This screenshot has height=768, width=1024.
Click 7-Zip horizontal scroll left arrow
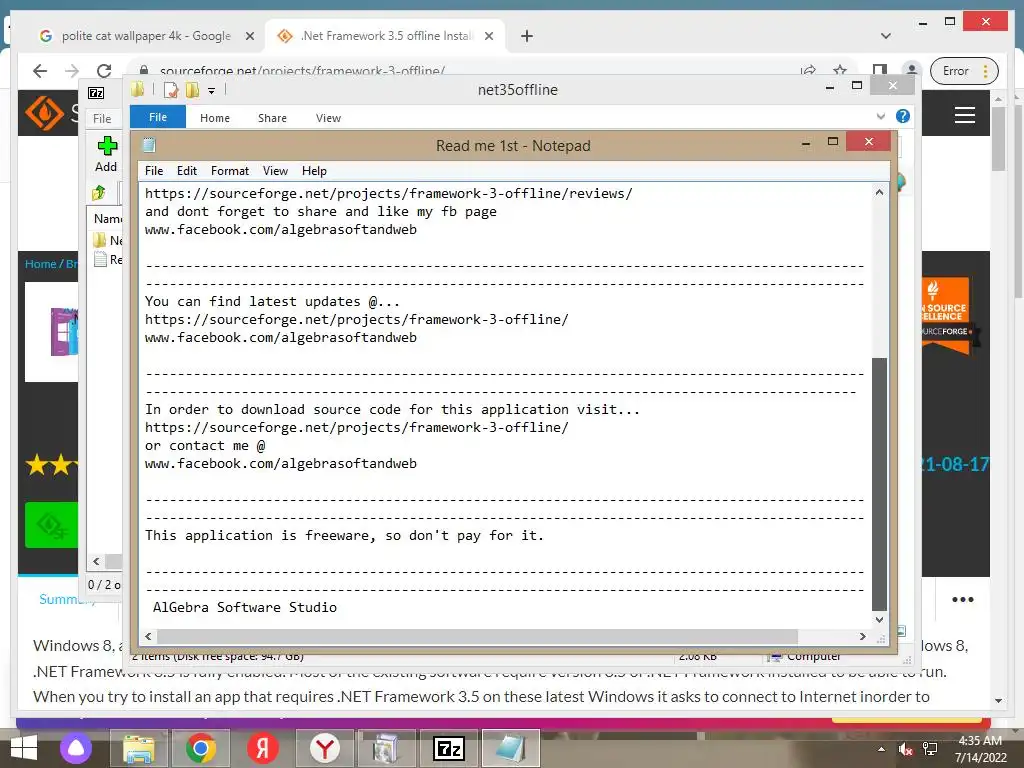coord(96,561)
